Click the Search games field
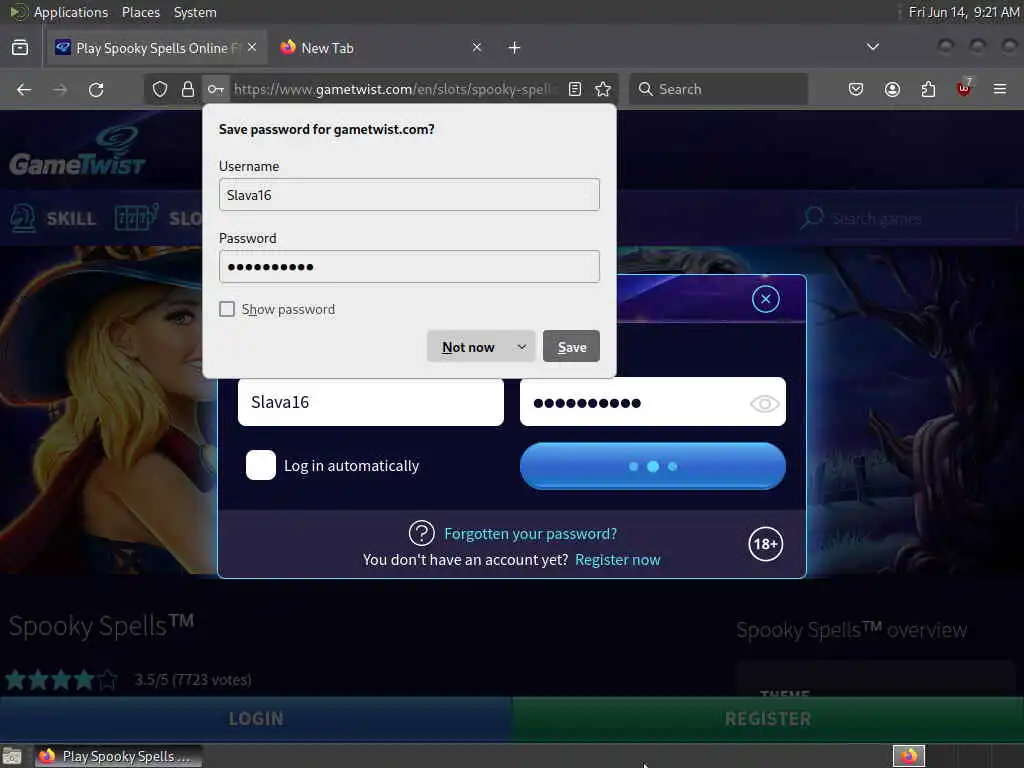The height and width of the screenshot is (768, 1024). tap(908, 218)
